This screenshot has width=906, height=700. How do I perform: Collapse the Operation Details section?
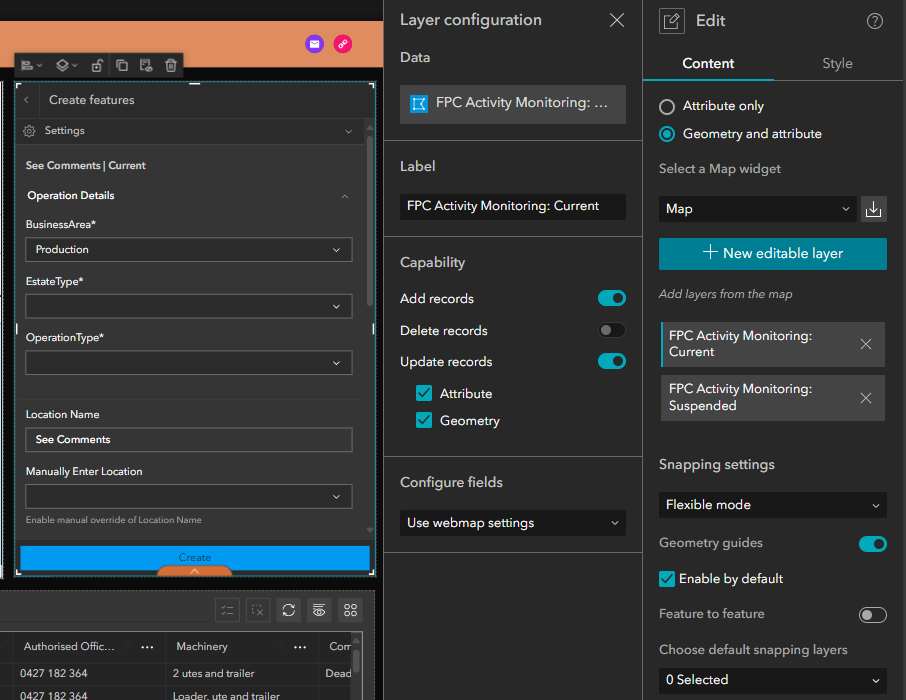[345, 197]
